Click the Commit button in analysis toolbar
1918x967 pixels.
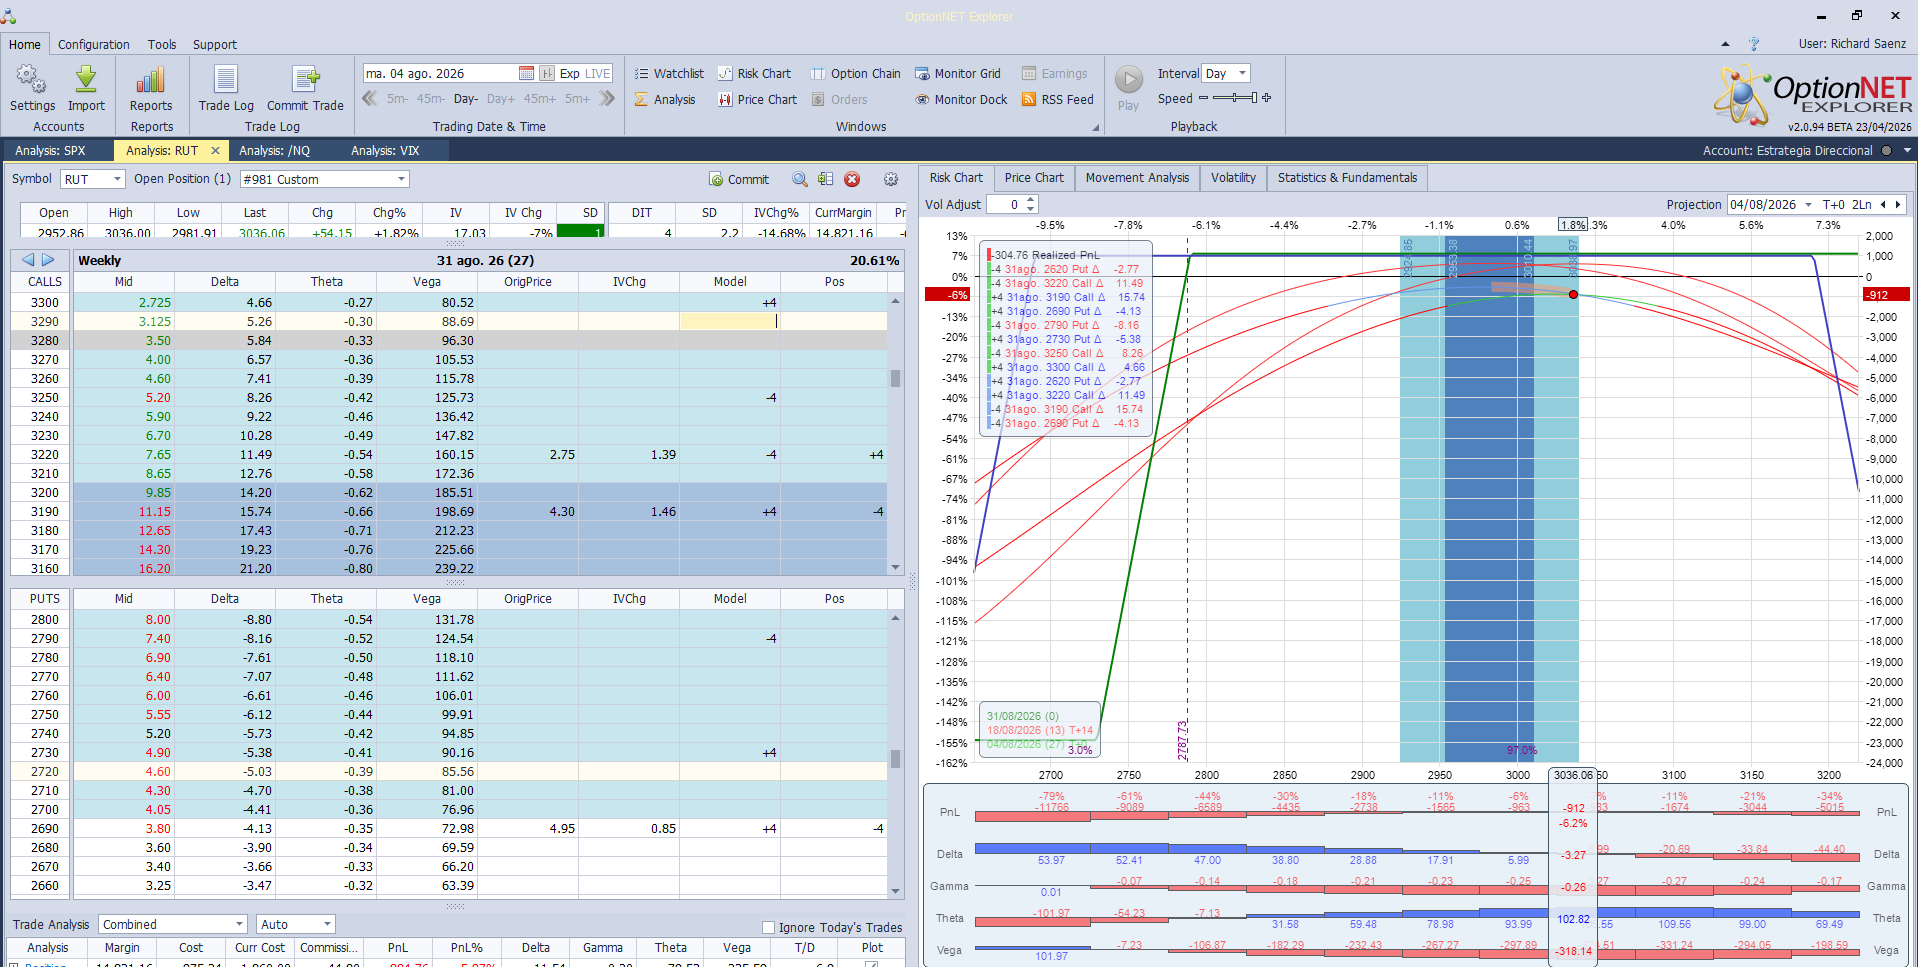(739, 179)
